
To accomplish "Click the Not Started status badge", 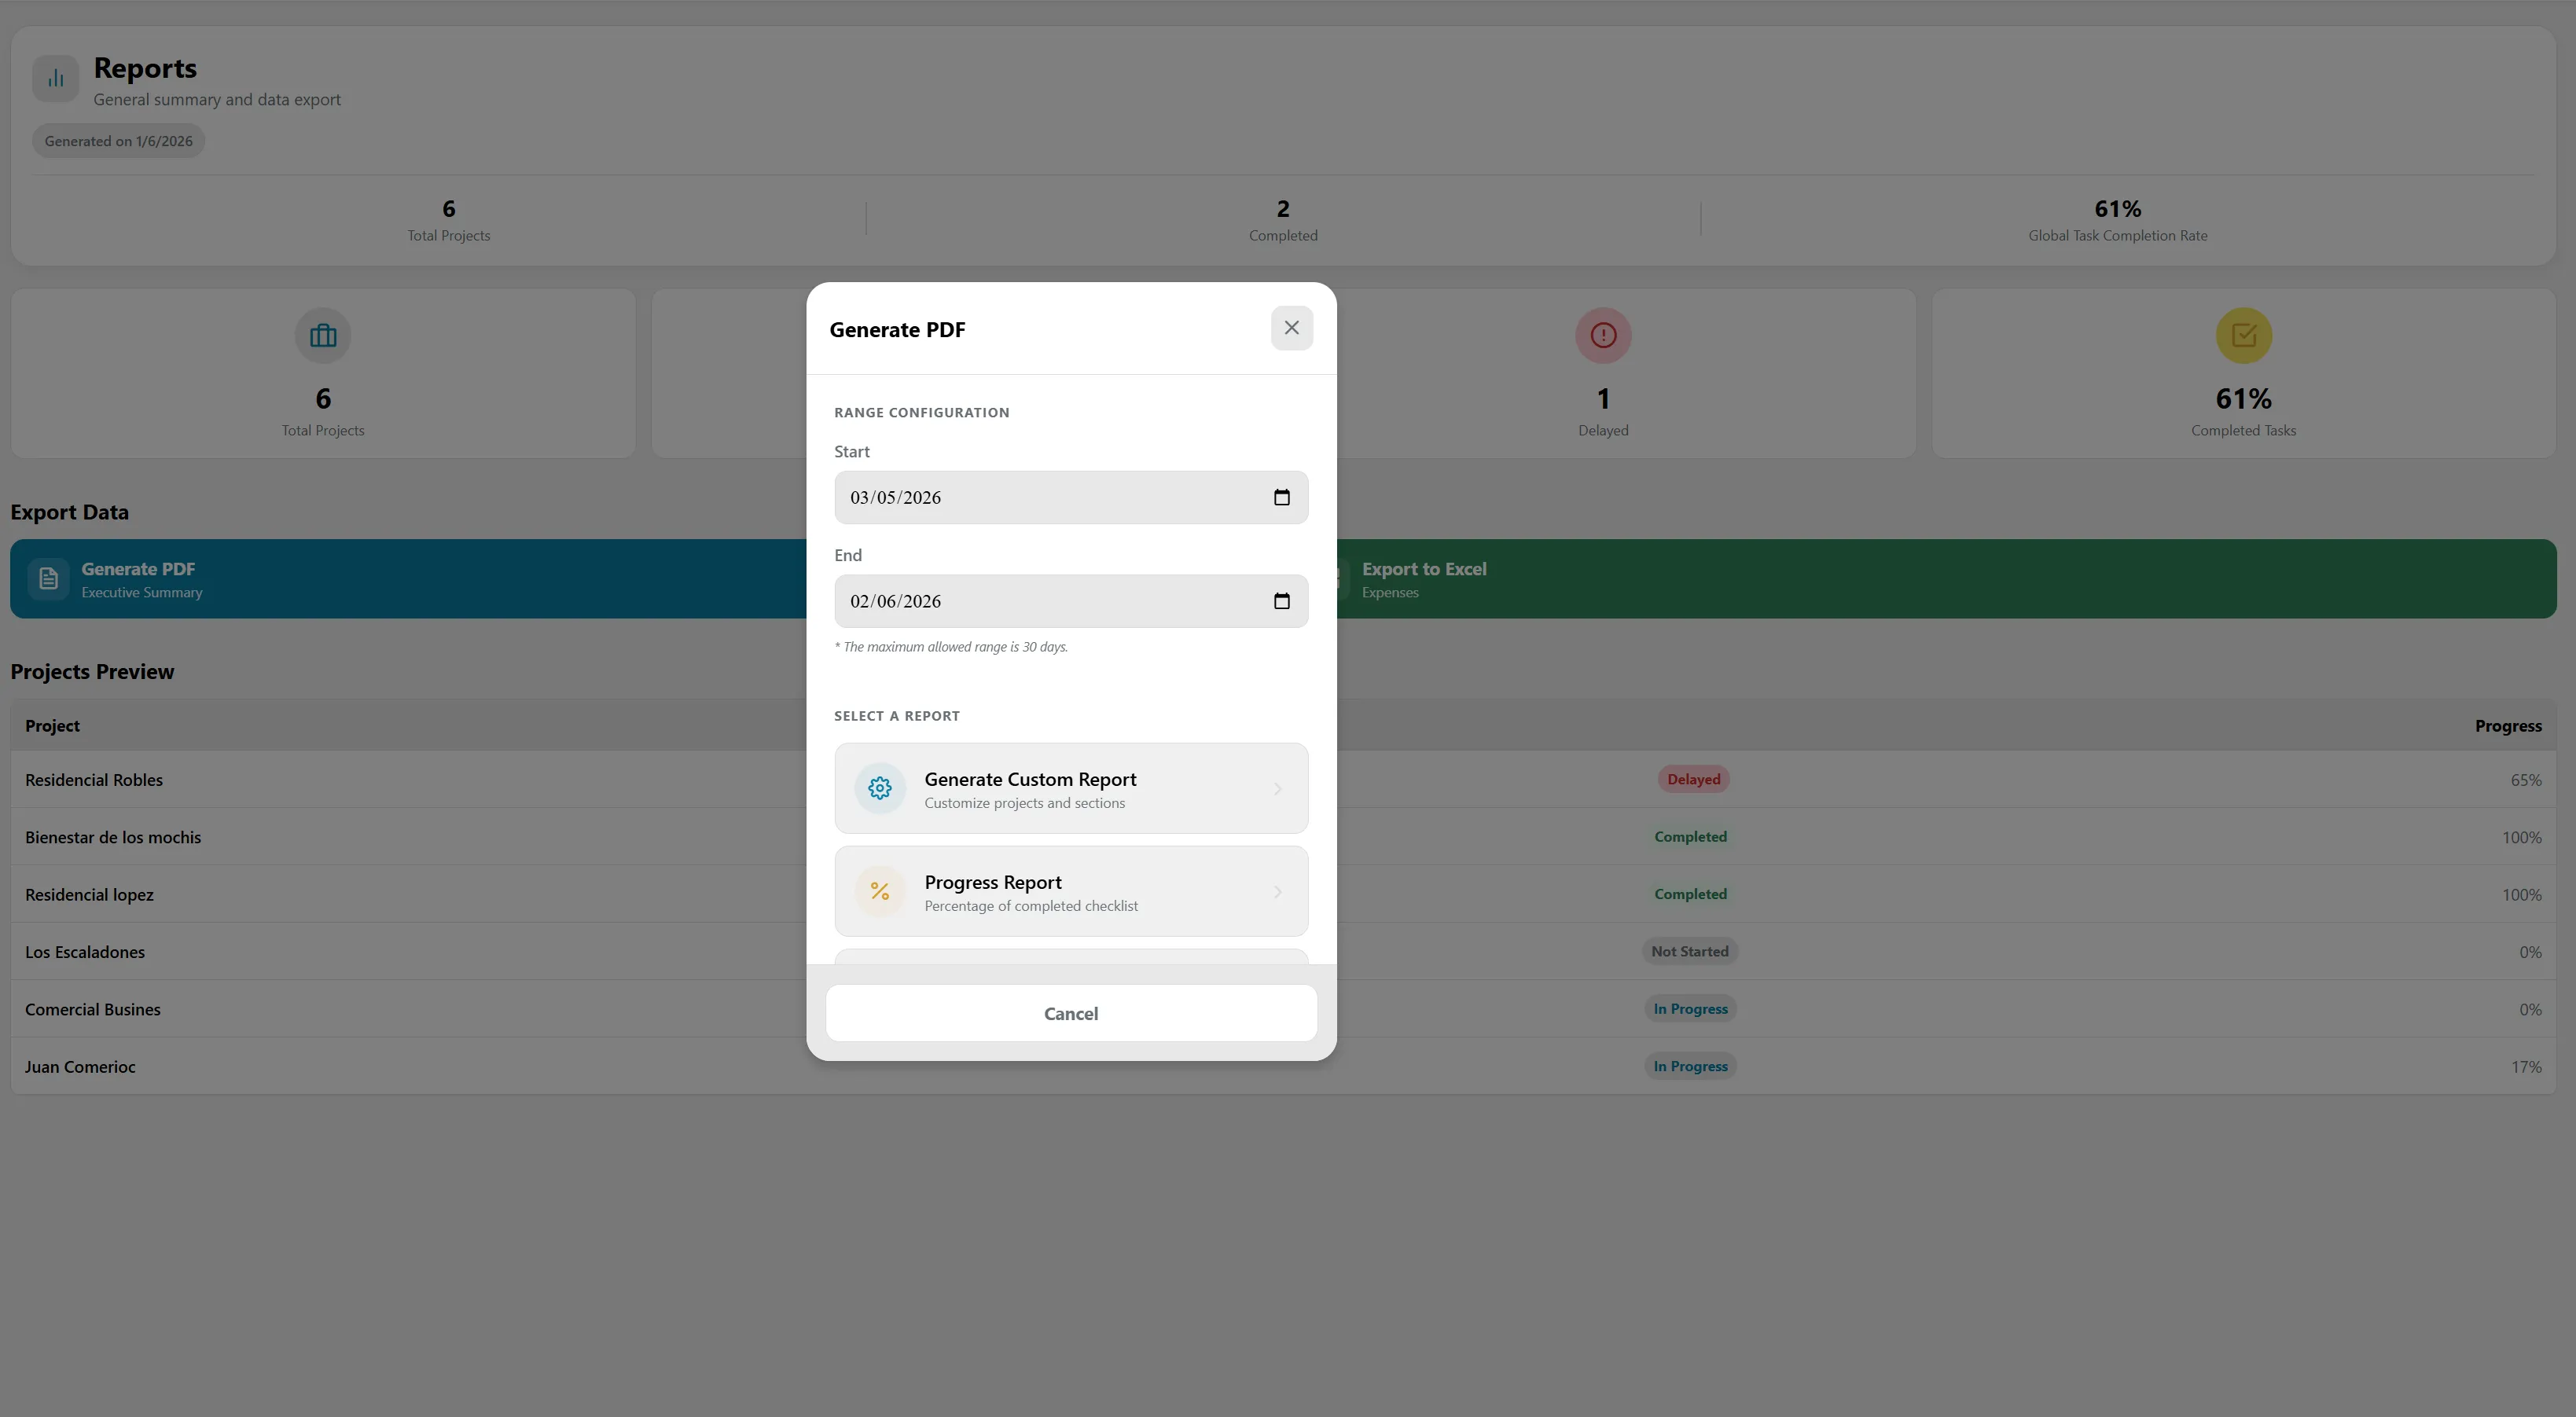I will click(x=1689, y=951).
